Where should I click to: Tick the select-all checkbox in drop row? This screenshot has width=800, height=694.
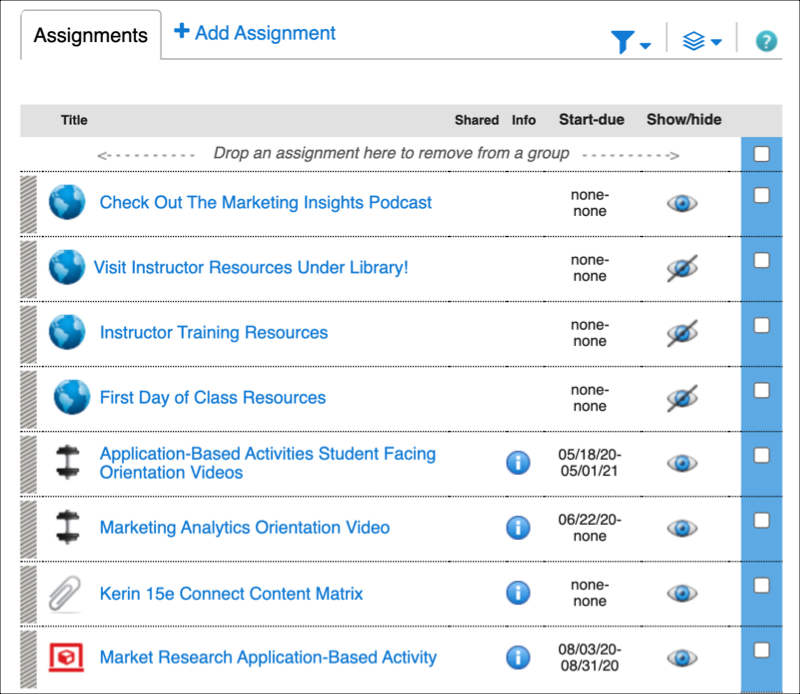point(762,154)
